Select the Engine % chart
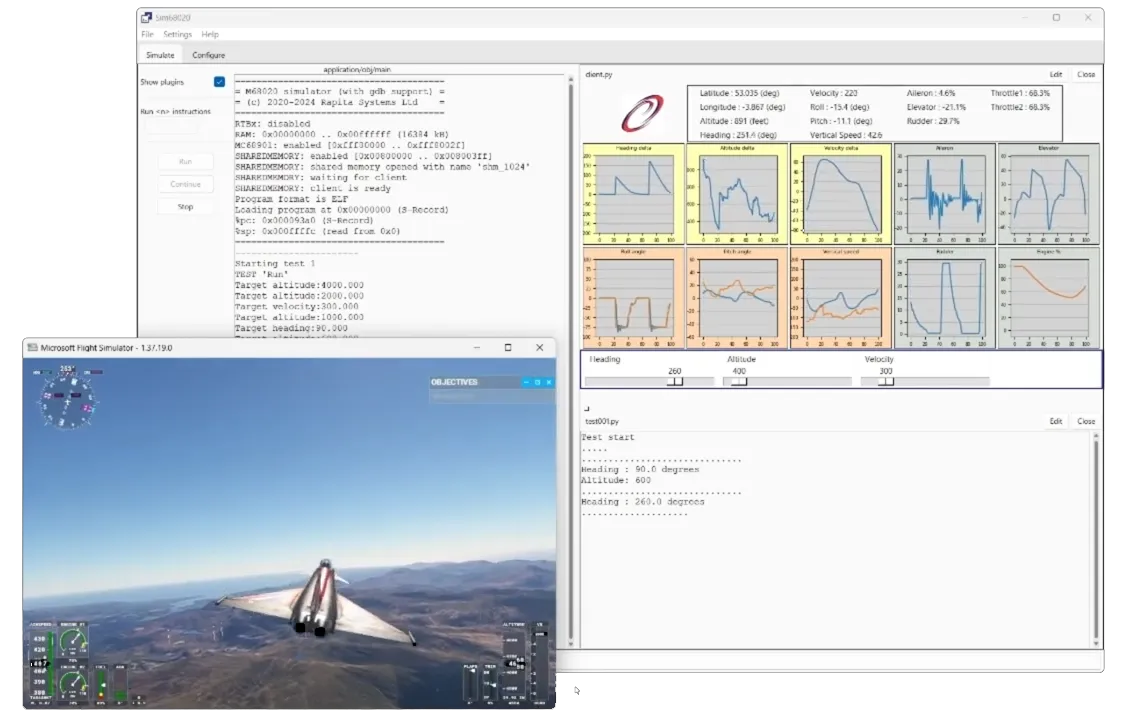Image resolution: width=1122 pixels, height=720 pixels. pyautogui.click(x=1048, y=298)
